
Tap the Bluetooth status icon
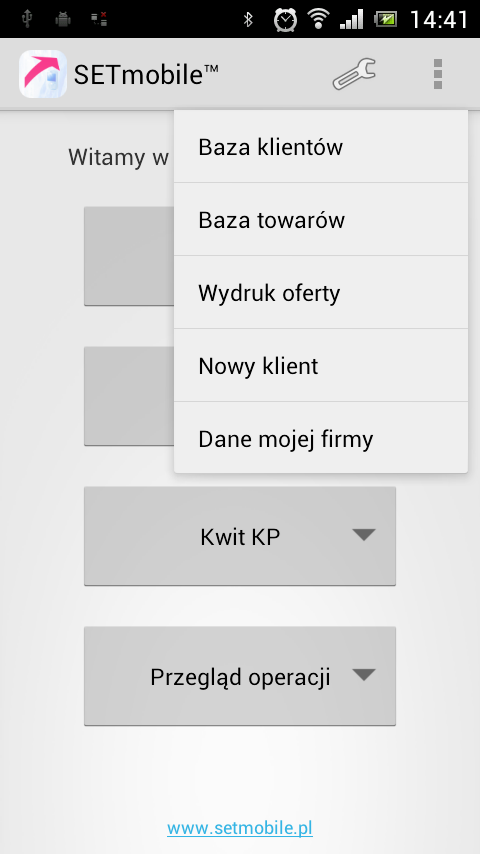(x=248, y=20)
